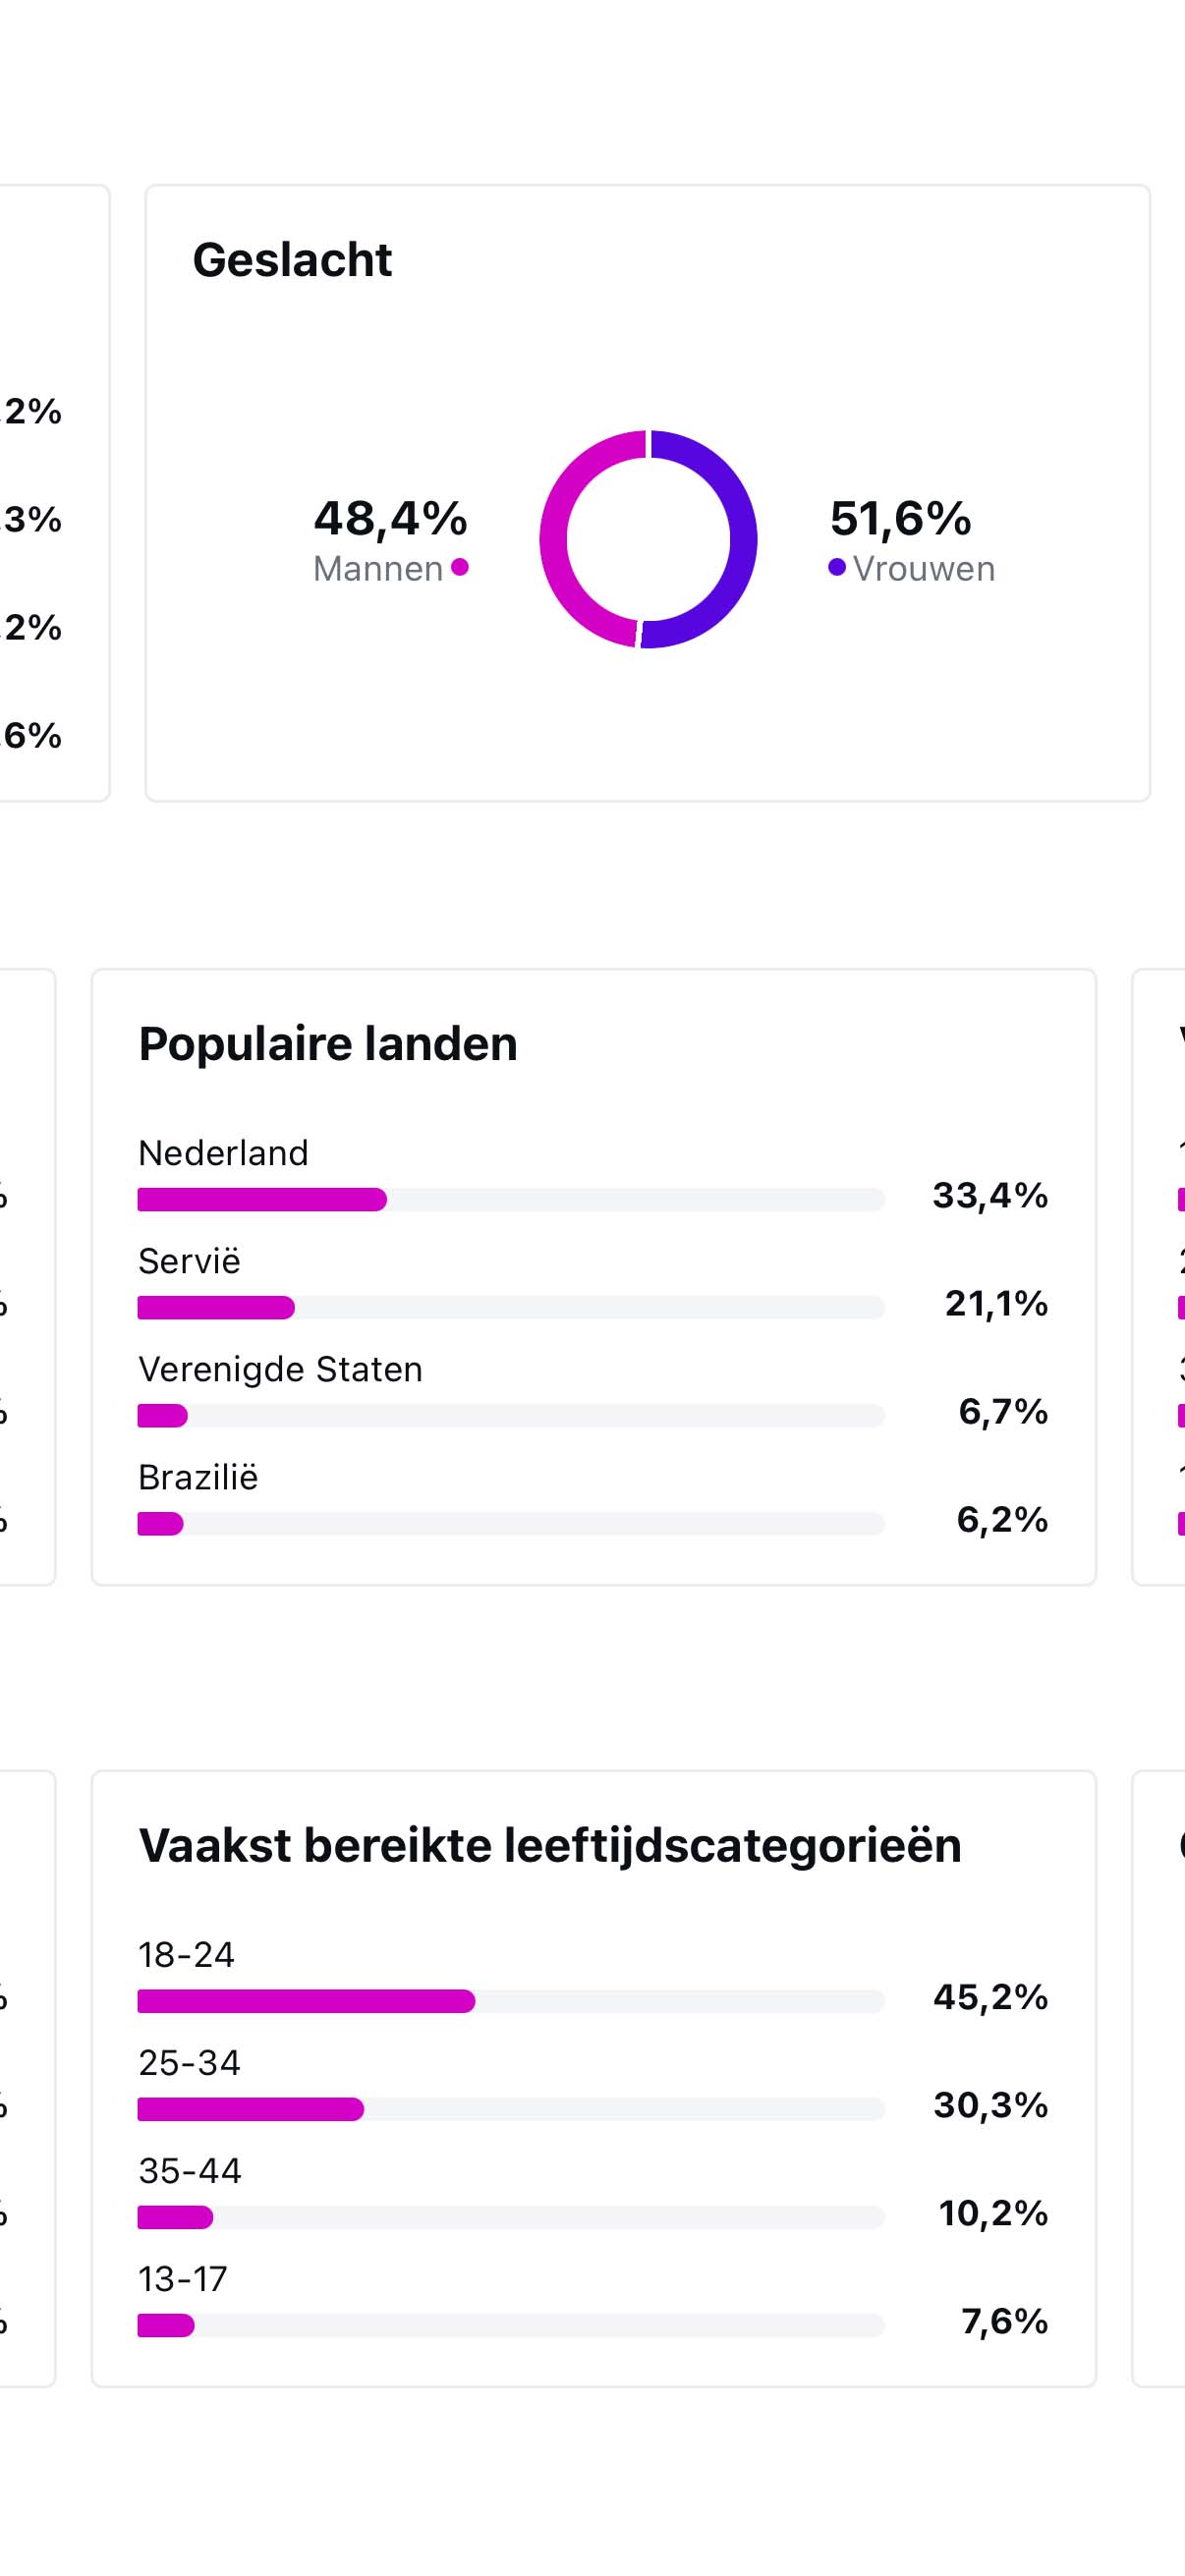Click the 21,1% value for Servië
The width and height of the screenshot is (1185, 2576).
point(996,1303)
